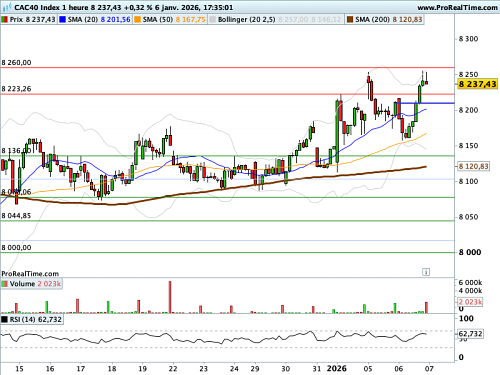Click the 8 050 price axis value
Screen dimensions: 500x375
(x=468, y=217)
